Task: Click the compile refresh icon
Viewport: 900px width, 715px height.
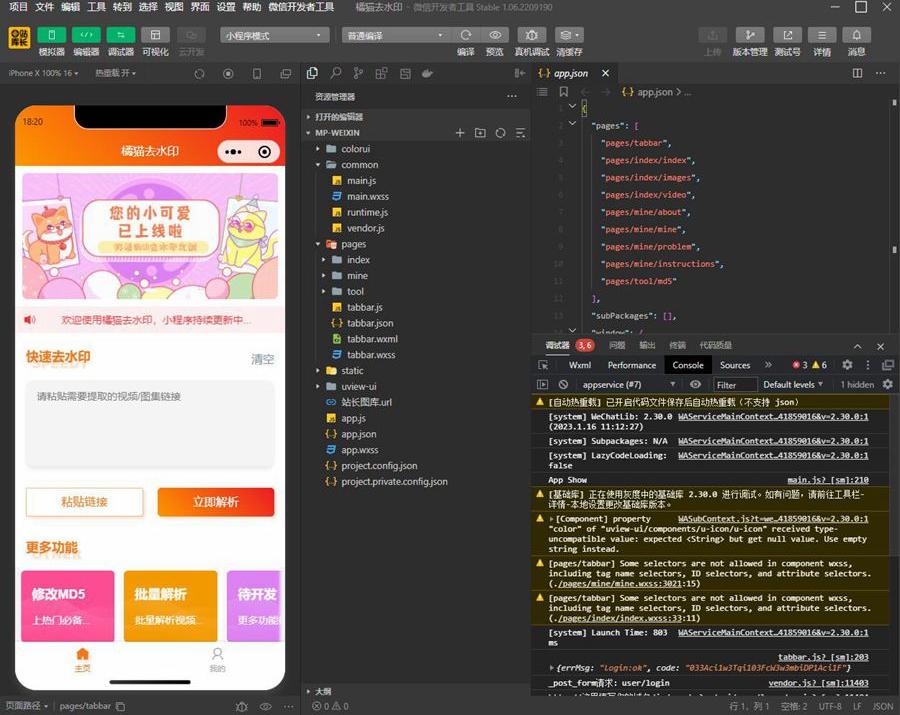Action: point(465,35)
